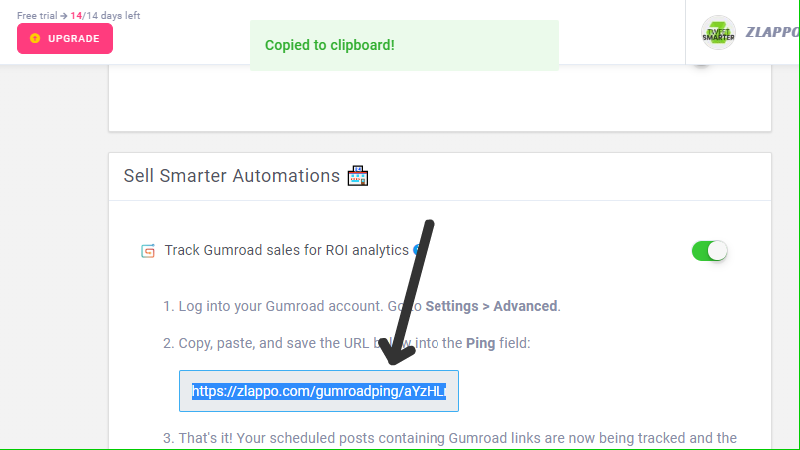Click the bold Ping word in step two
The height and width of the screenshot is (450, 800).
tap(481, 343)
